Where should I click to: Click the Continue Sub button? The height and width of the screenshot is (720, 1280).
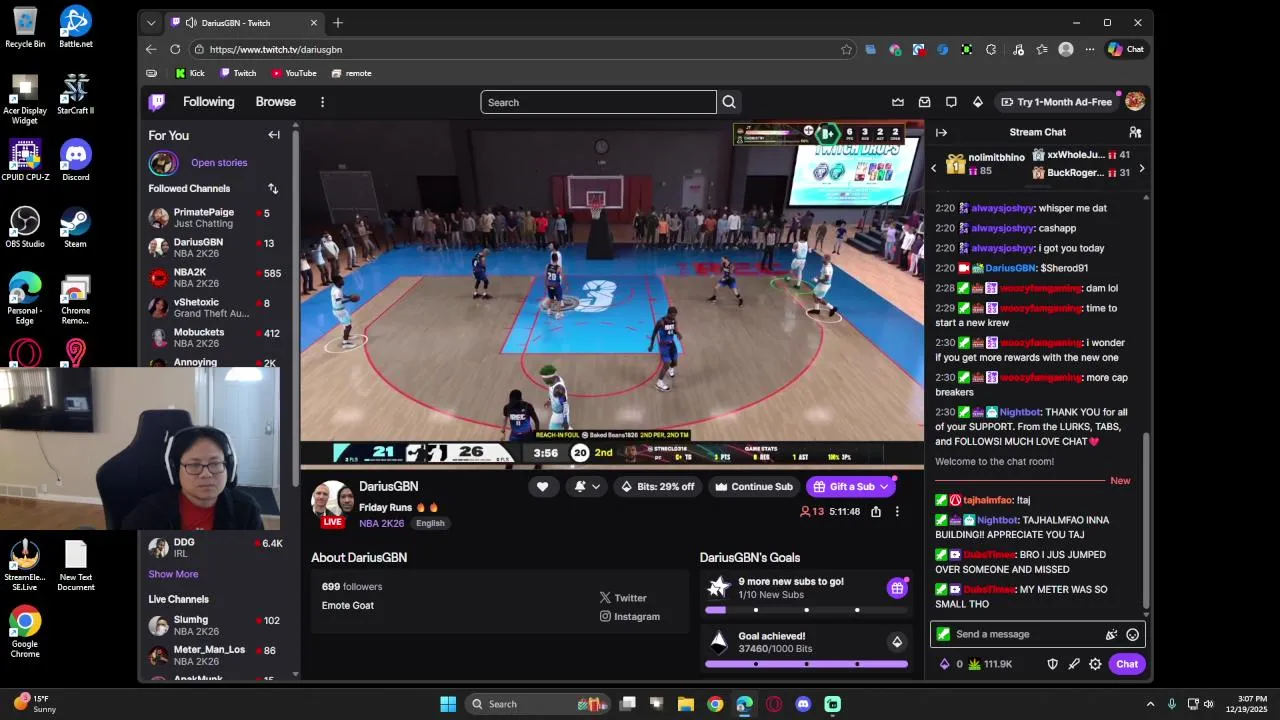point(754,487)
